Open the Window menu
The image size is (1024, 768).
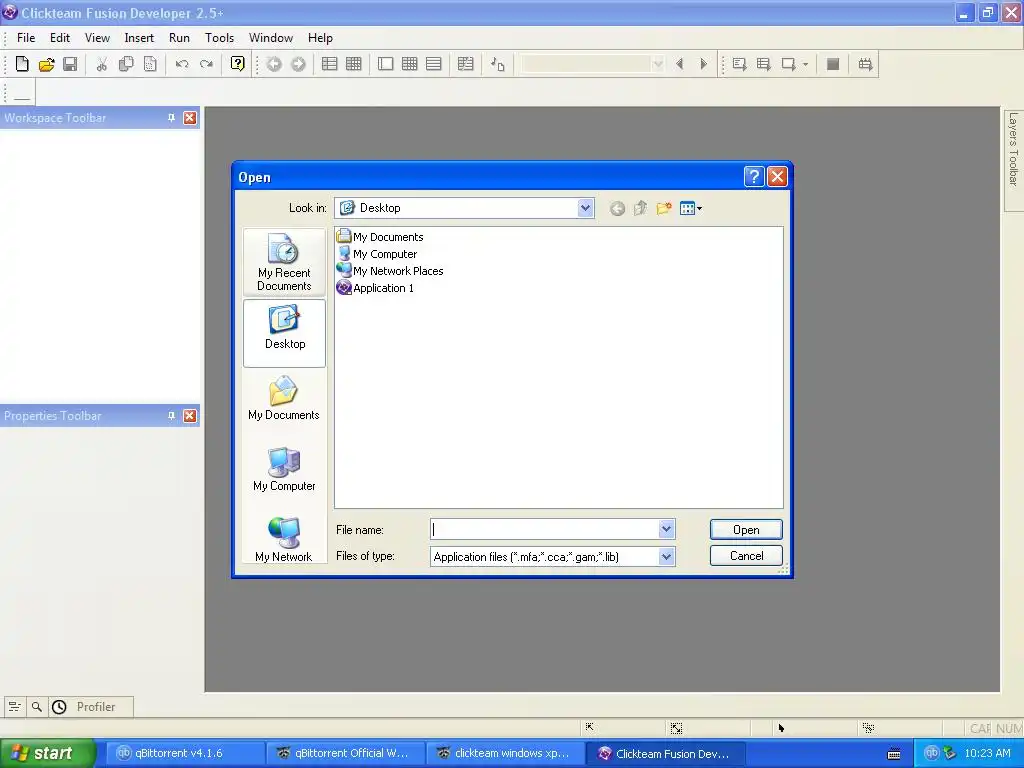pyautogui.click(x=271, y=38)
